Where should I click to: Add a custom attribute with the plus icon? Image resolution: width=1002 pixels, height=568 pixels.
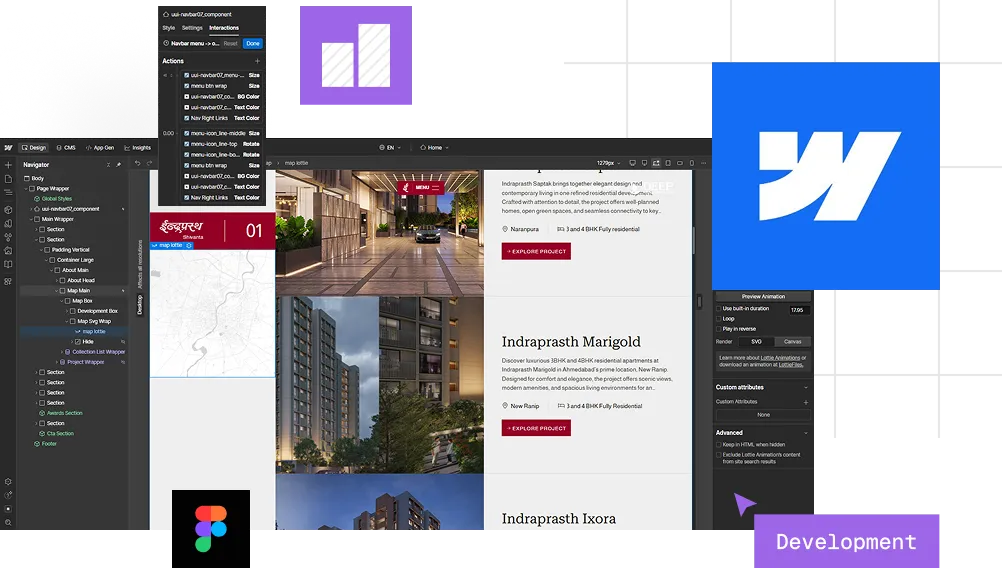806,403
